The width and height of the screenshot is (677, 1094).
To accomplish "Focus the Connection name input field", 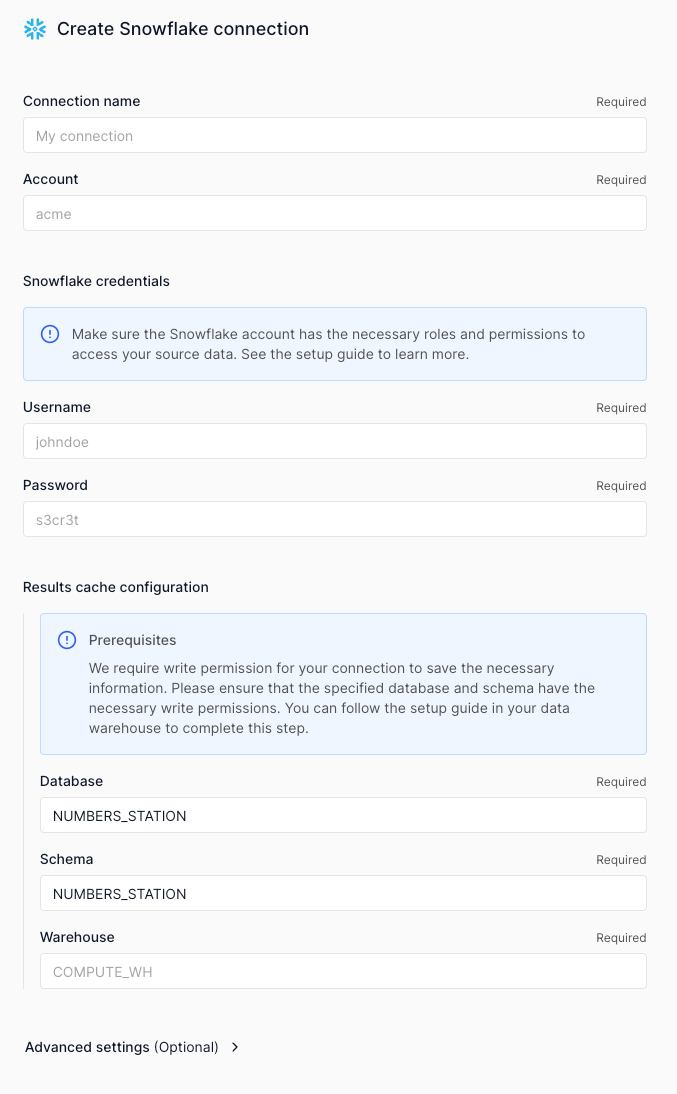I will point(334,136).
